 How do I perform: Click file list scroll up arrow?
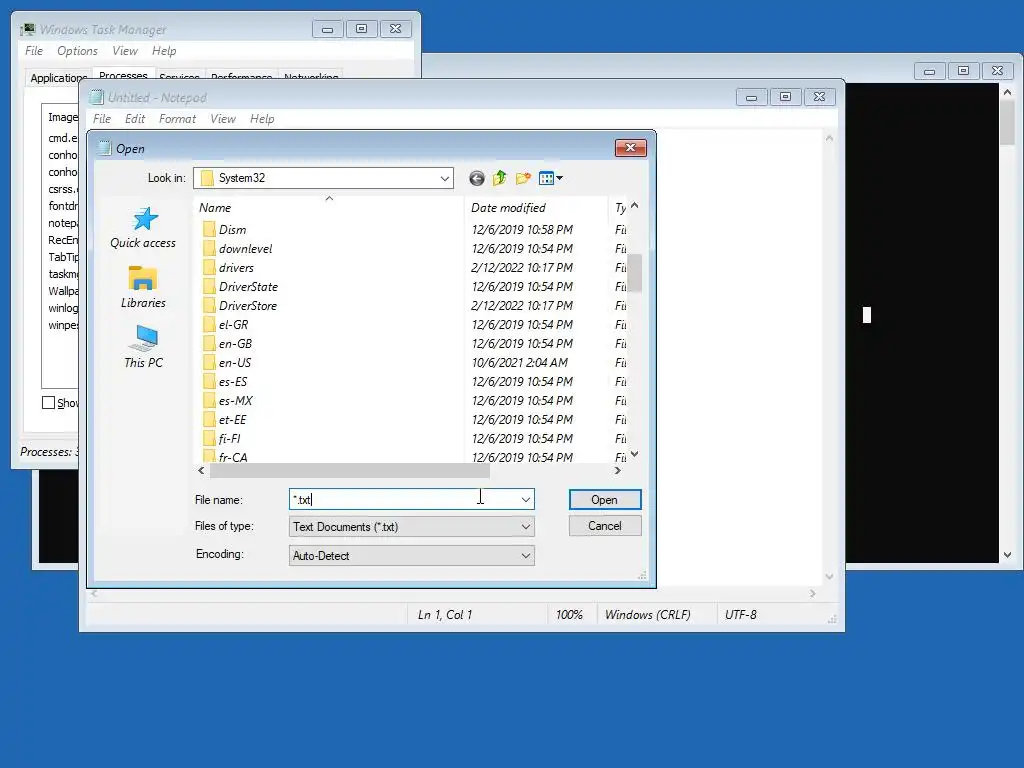pos(634,206)
